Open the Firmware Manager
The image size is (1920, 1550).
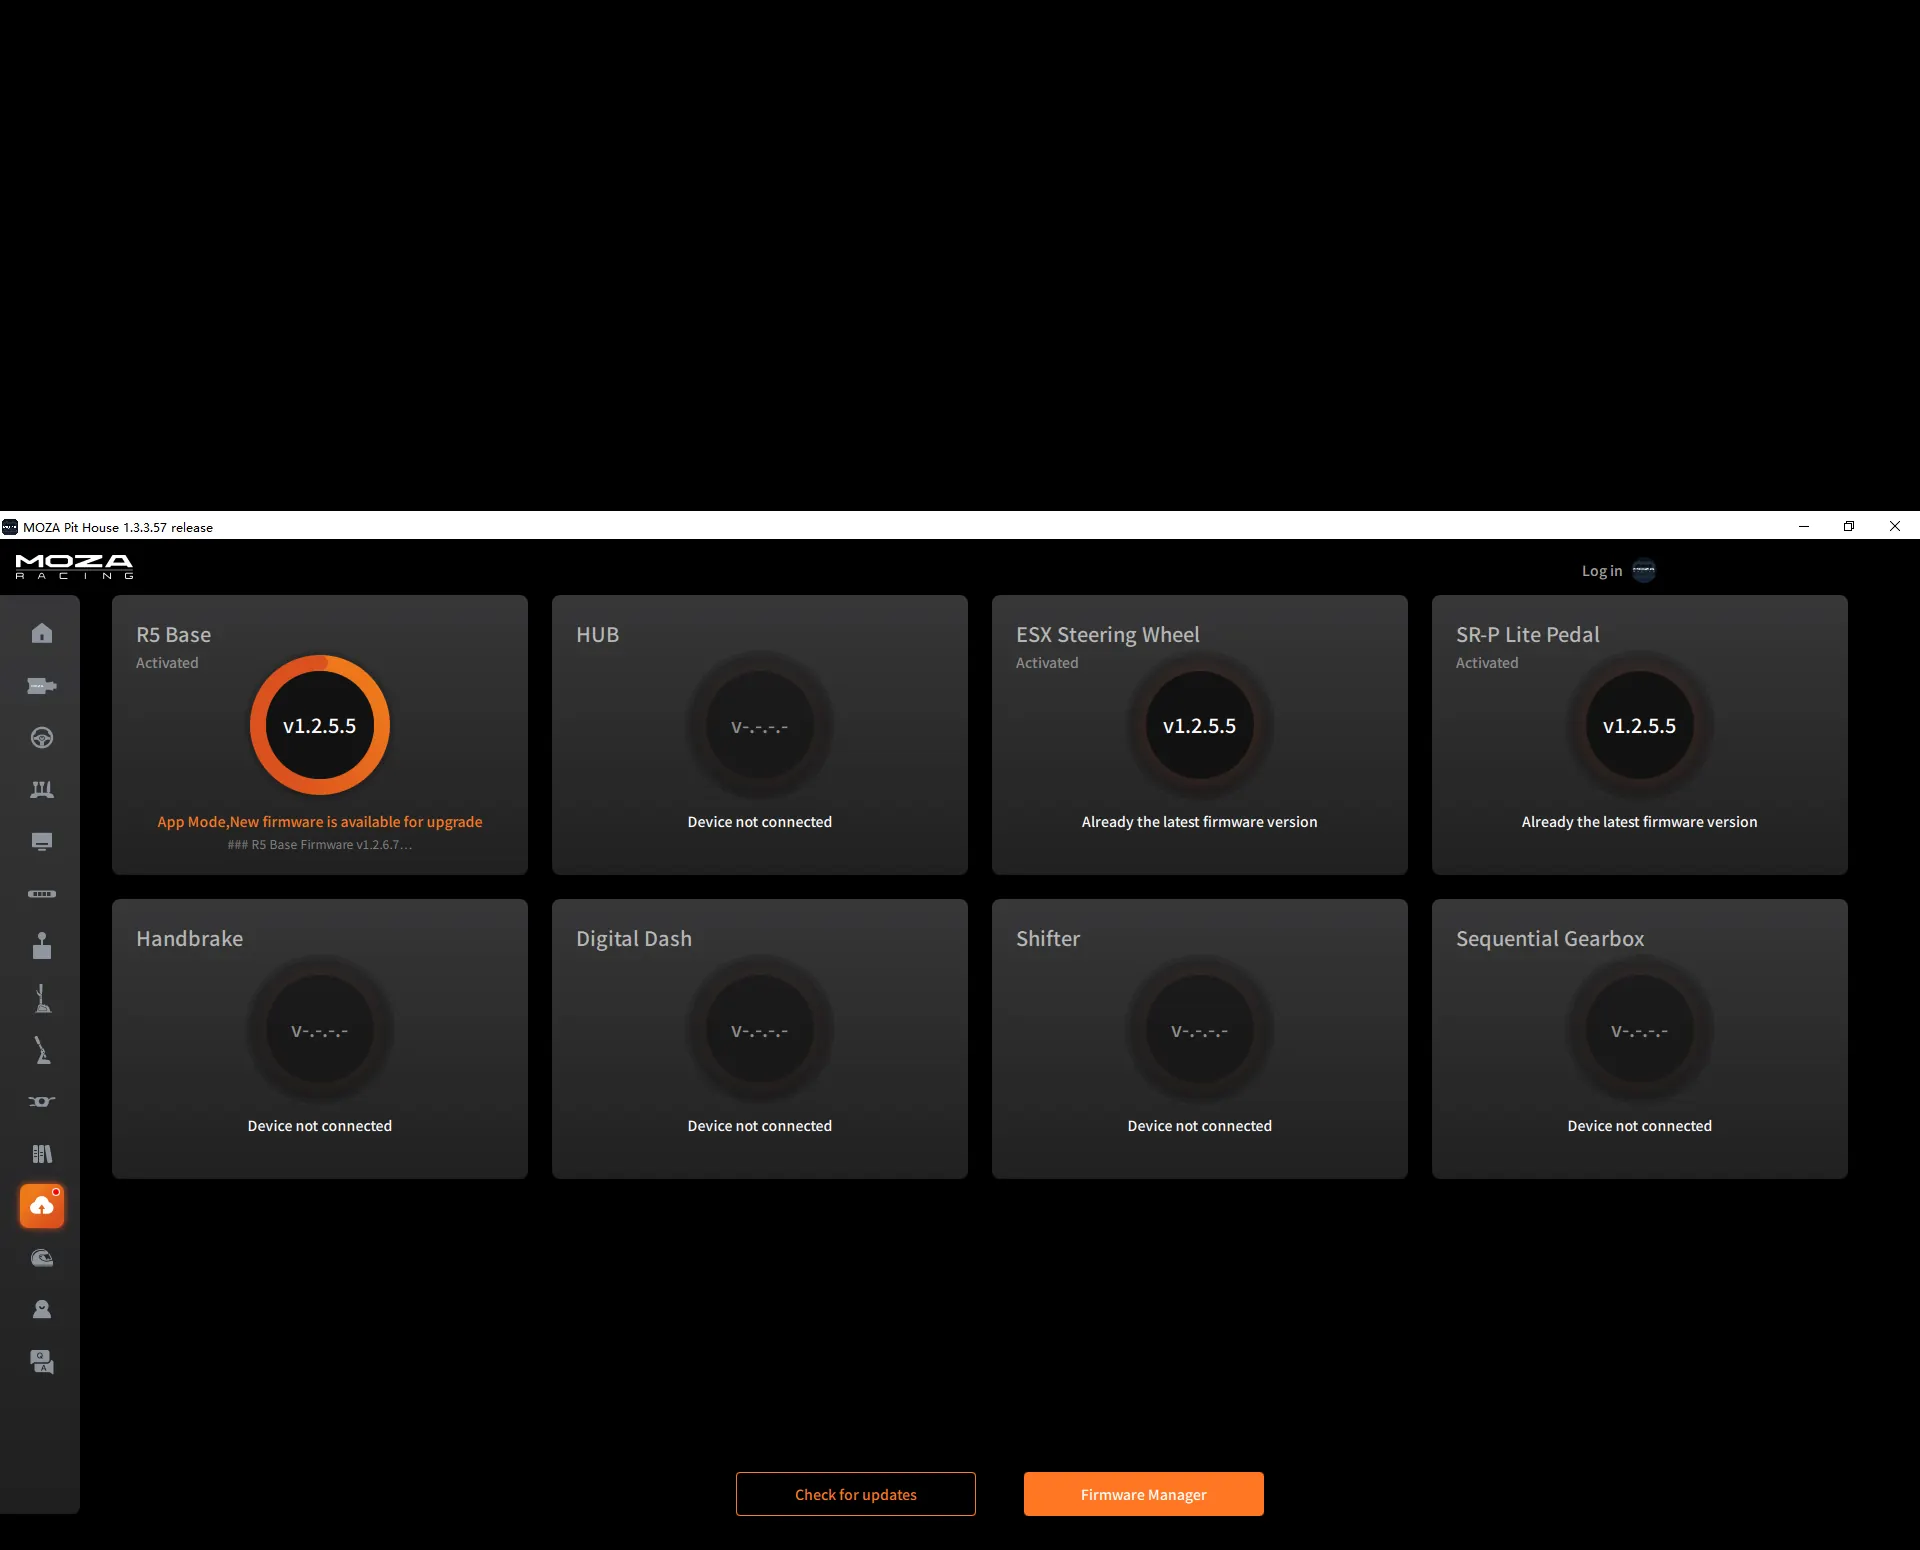point(1144,1494)
